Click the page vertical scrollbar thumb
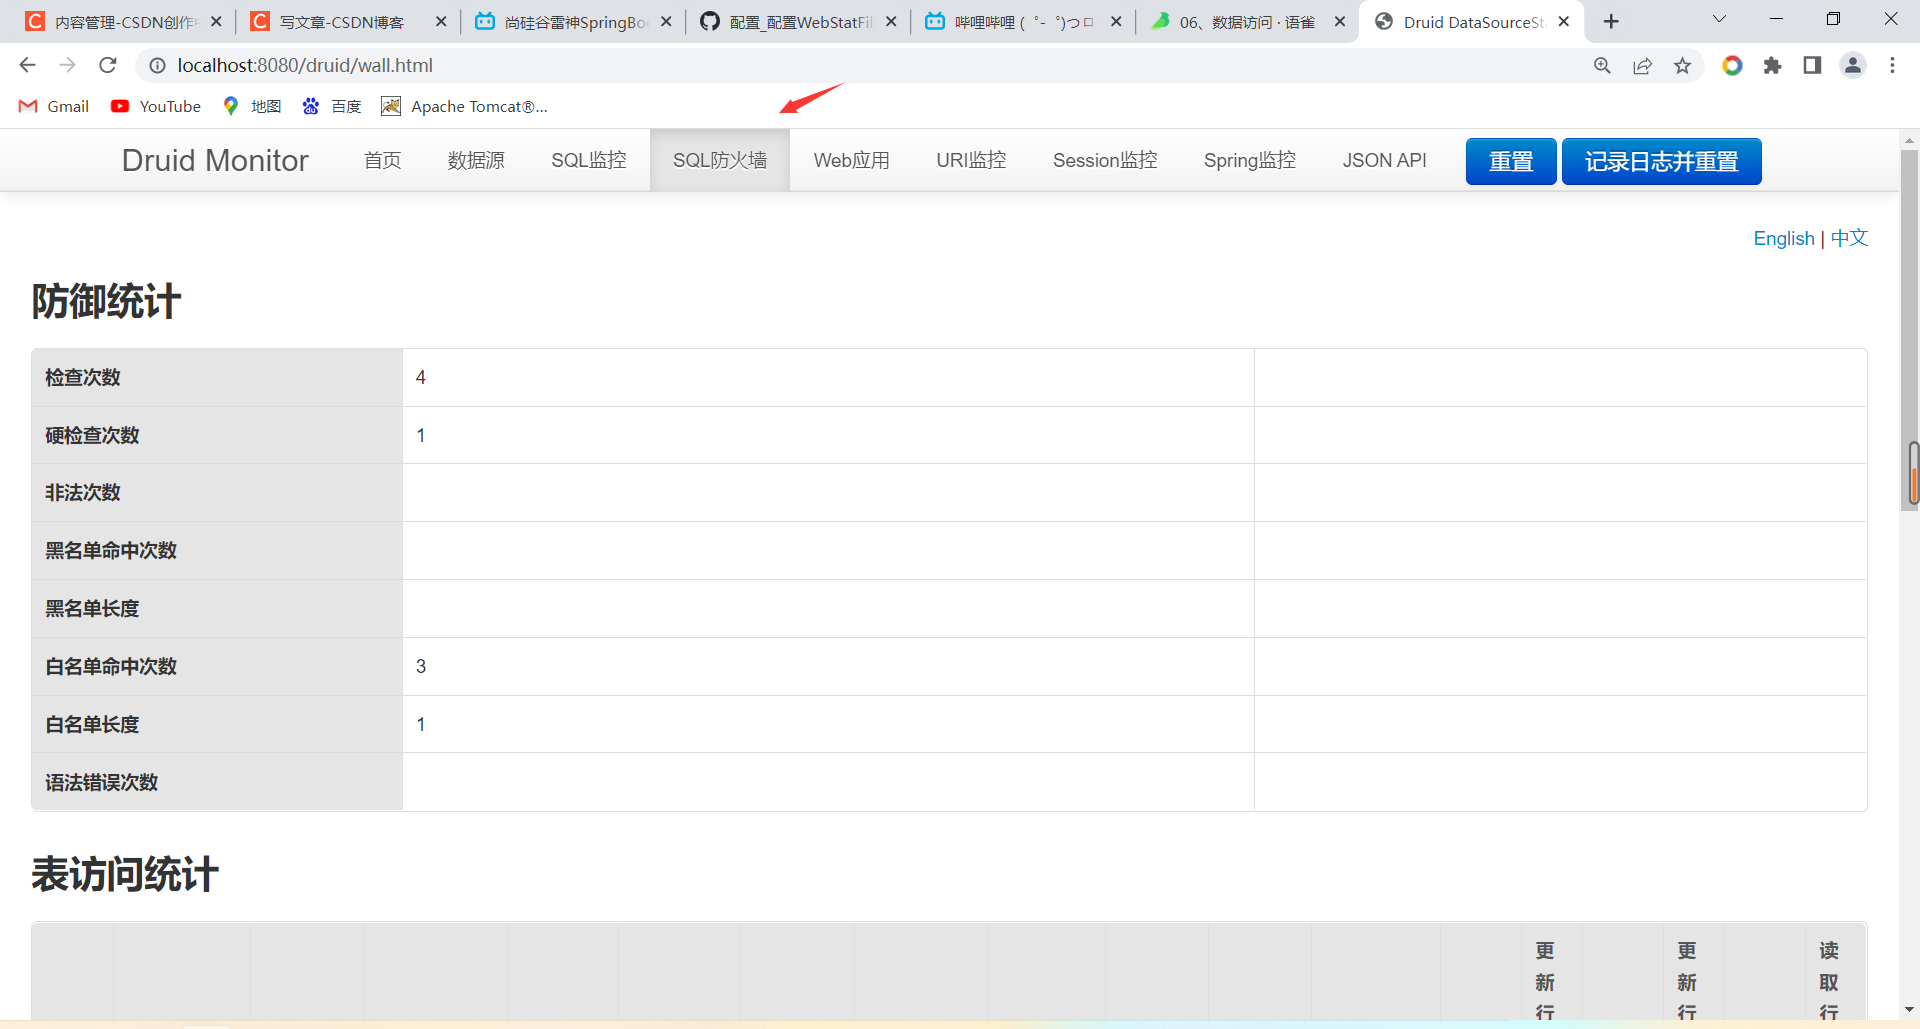1920x1029 pixels. point(1911,330)
